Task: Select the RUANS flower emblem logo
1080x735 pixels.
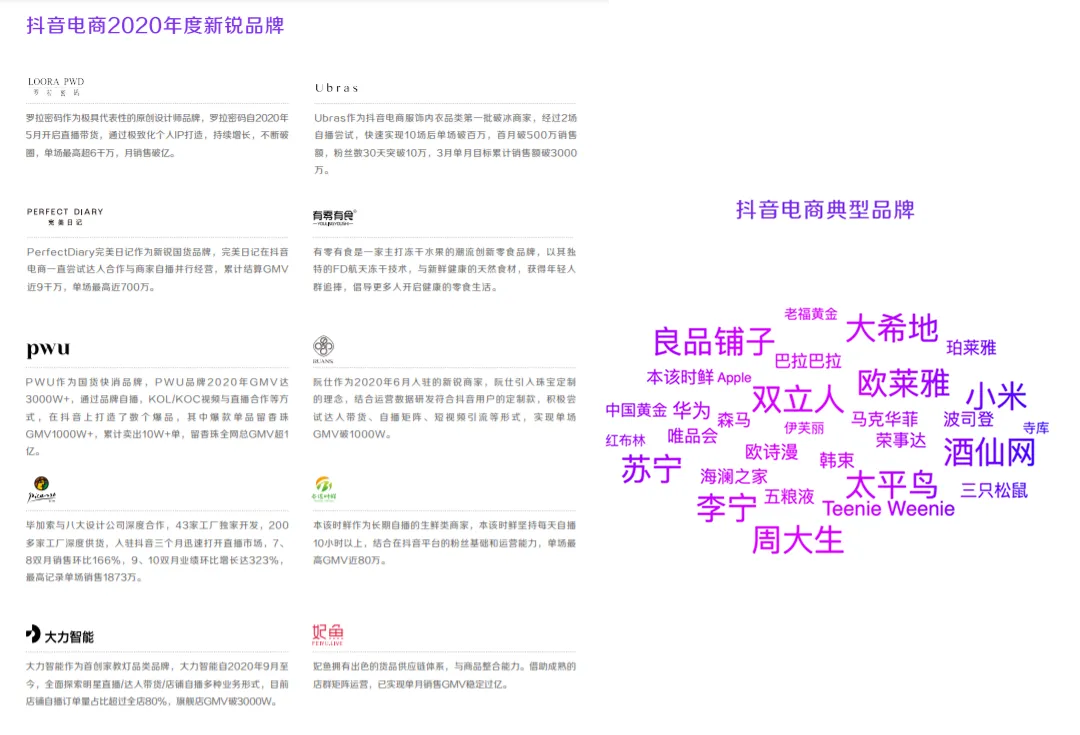Action: (x=323, y=349)
